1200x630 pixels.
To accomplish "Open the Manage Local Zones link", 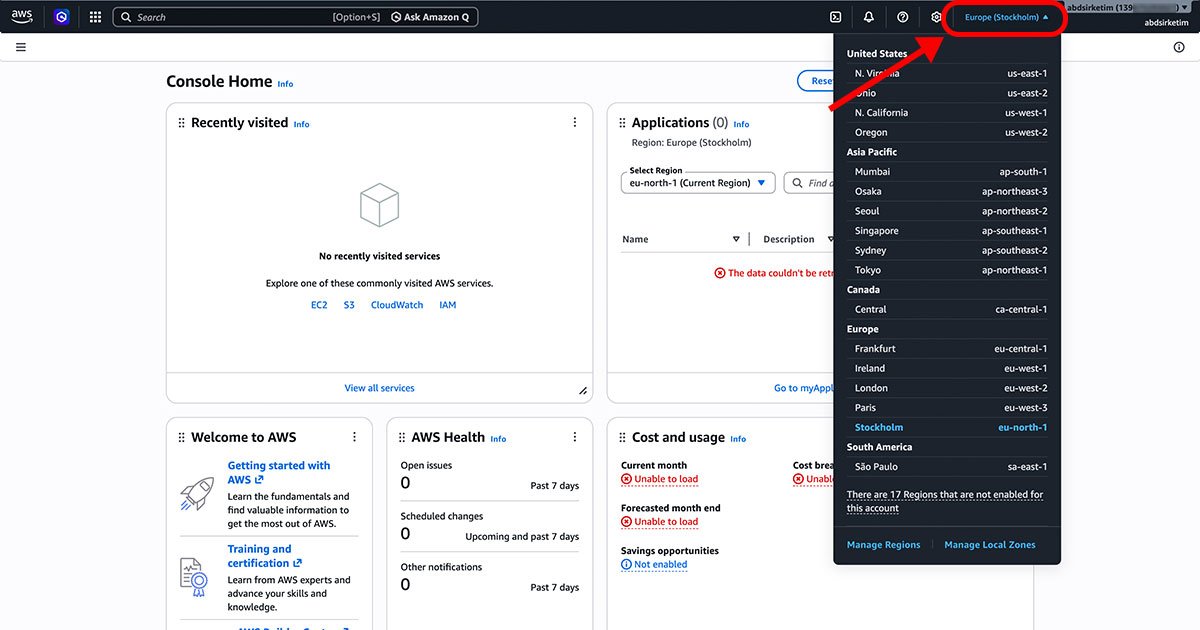I will click(x=990, y=545).
